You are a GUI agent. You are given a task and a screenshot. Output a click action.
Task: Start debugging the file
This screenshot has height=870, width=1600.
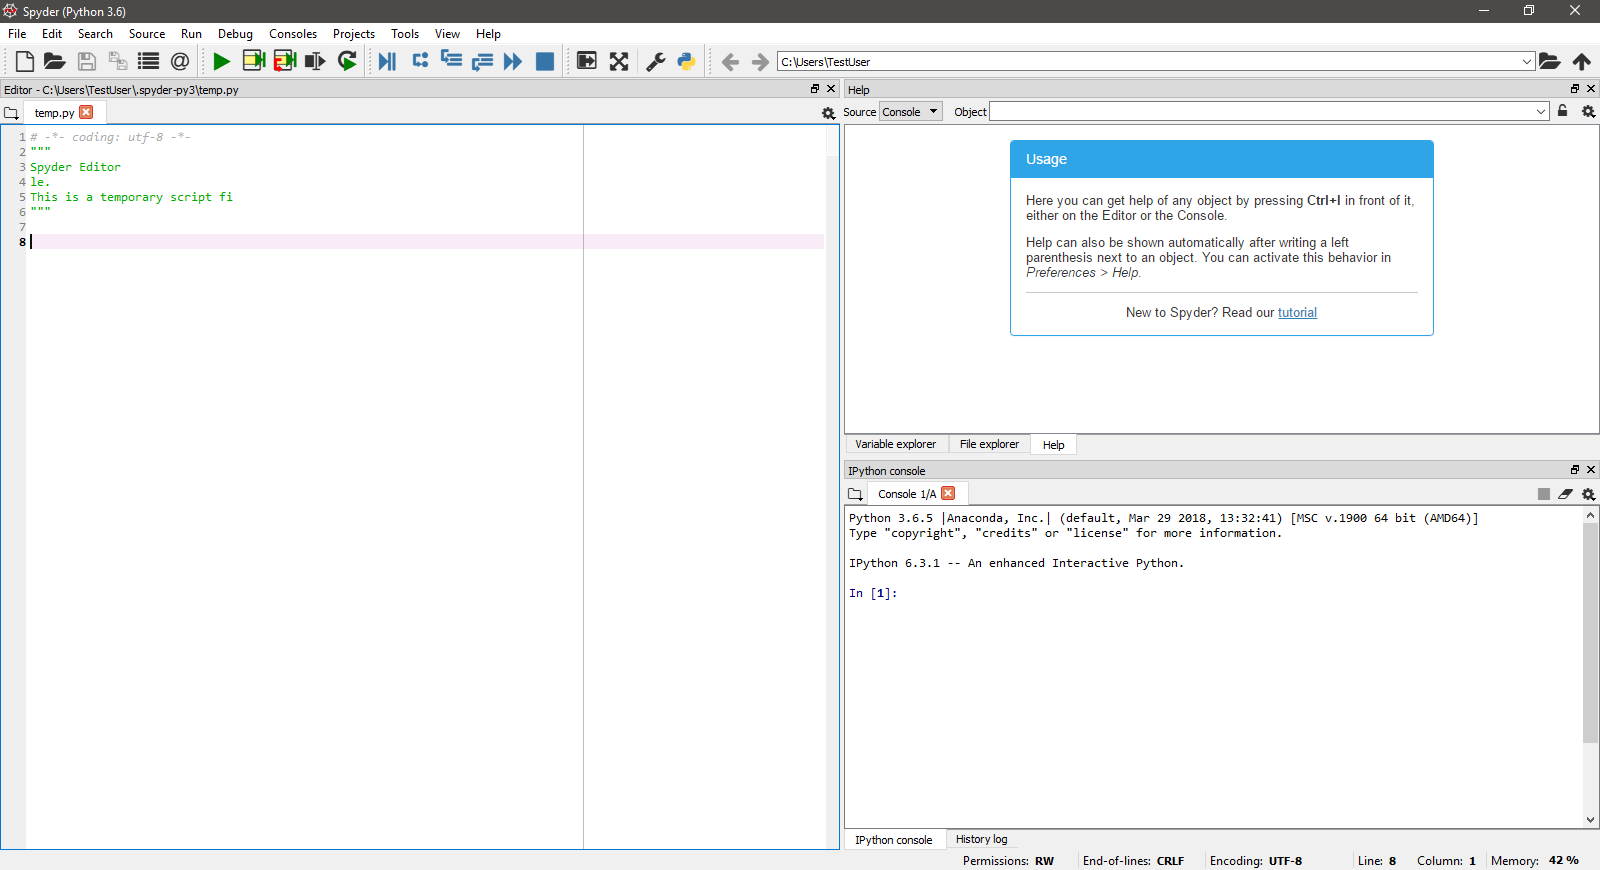click(x=388, y=61)
